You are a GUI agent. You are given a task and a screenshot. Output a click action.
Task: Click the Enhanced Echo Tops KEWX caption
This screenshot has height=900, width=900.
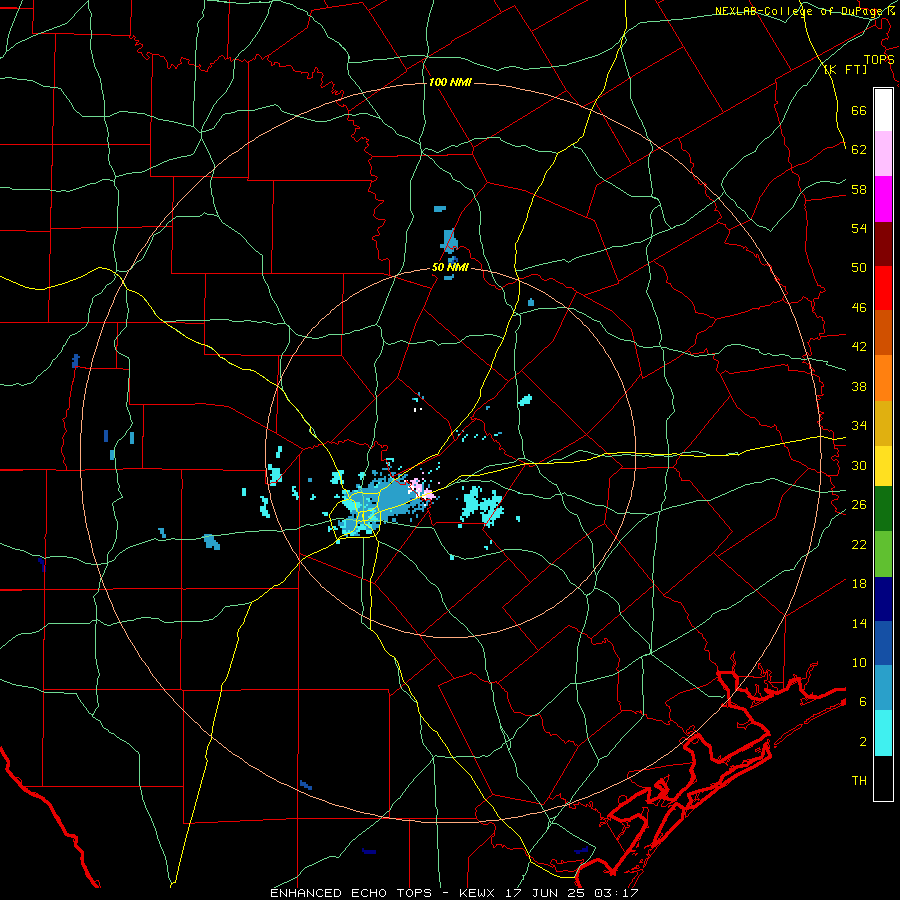tap(454, 893)
